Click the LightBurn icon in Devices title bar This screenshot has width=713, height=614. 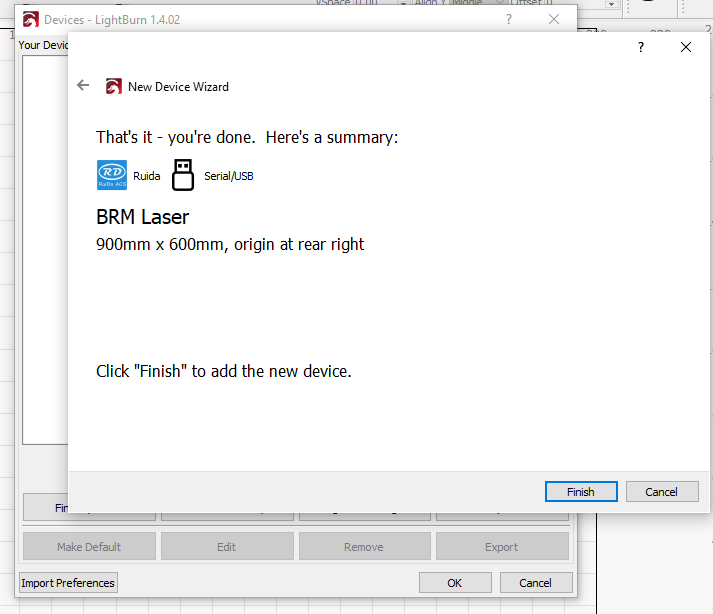tap(30, 20)
